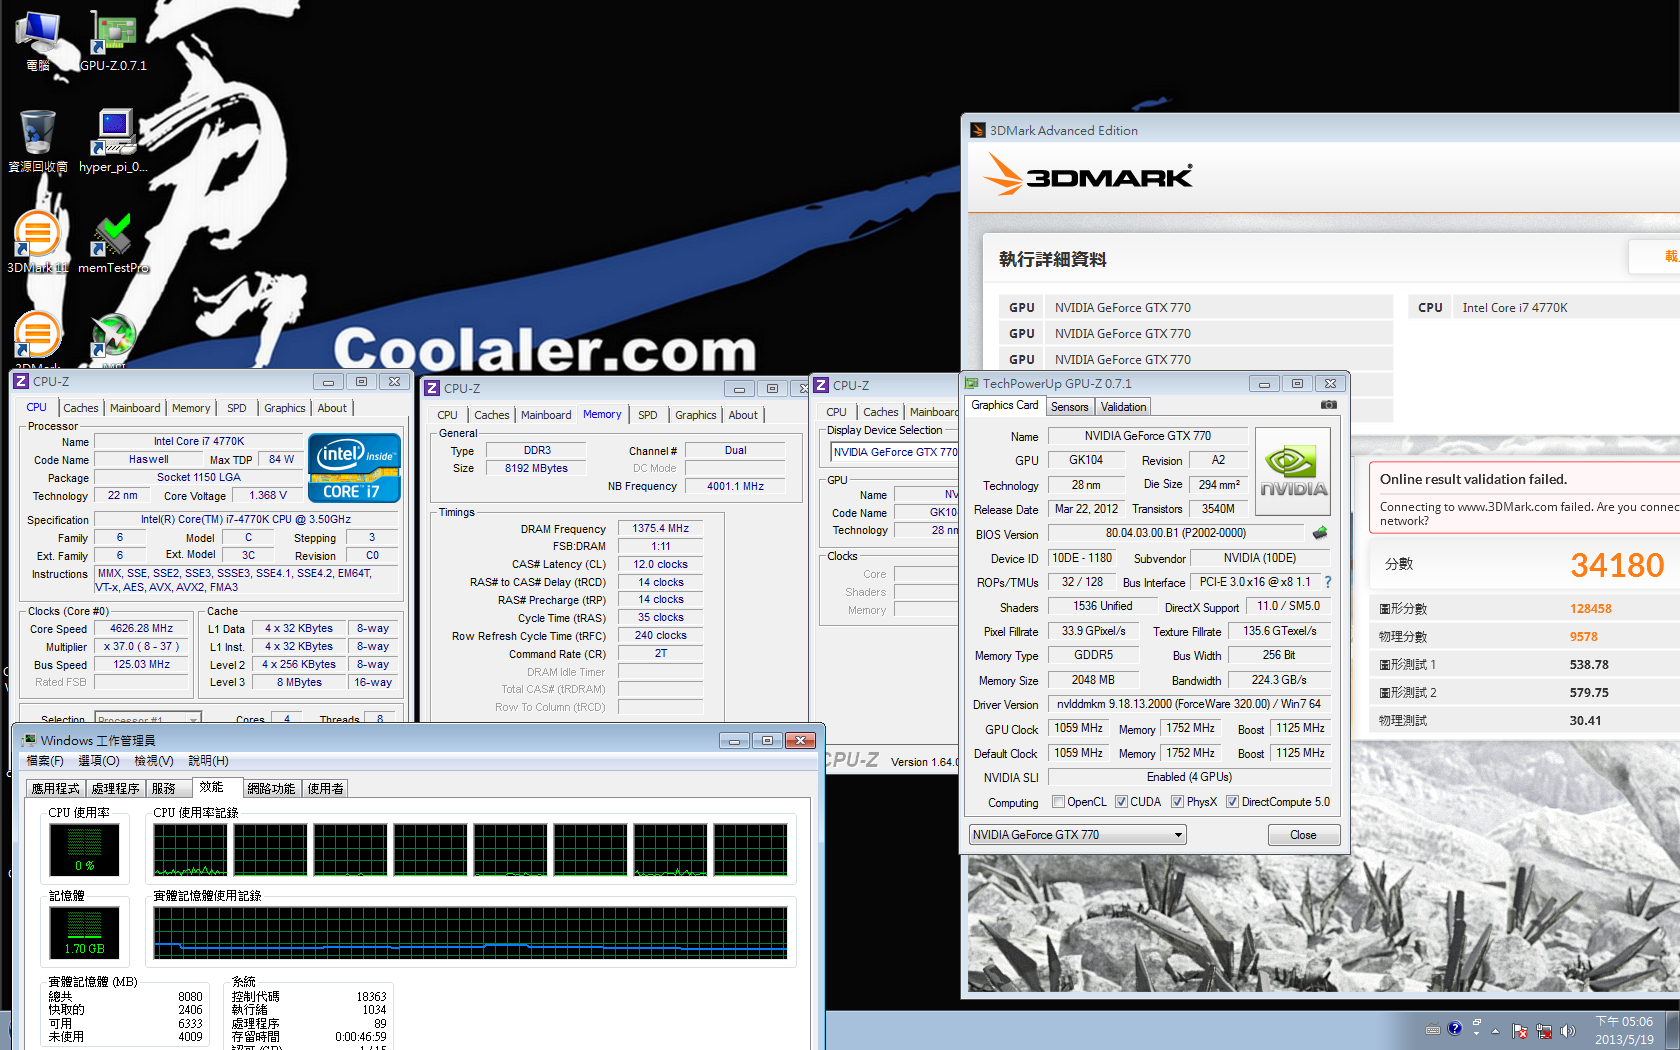Click the NVIDIA SLI Enabled (4 GPUs) field
This screenshot has height=1050, width=1680.
[1189, 777]
